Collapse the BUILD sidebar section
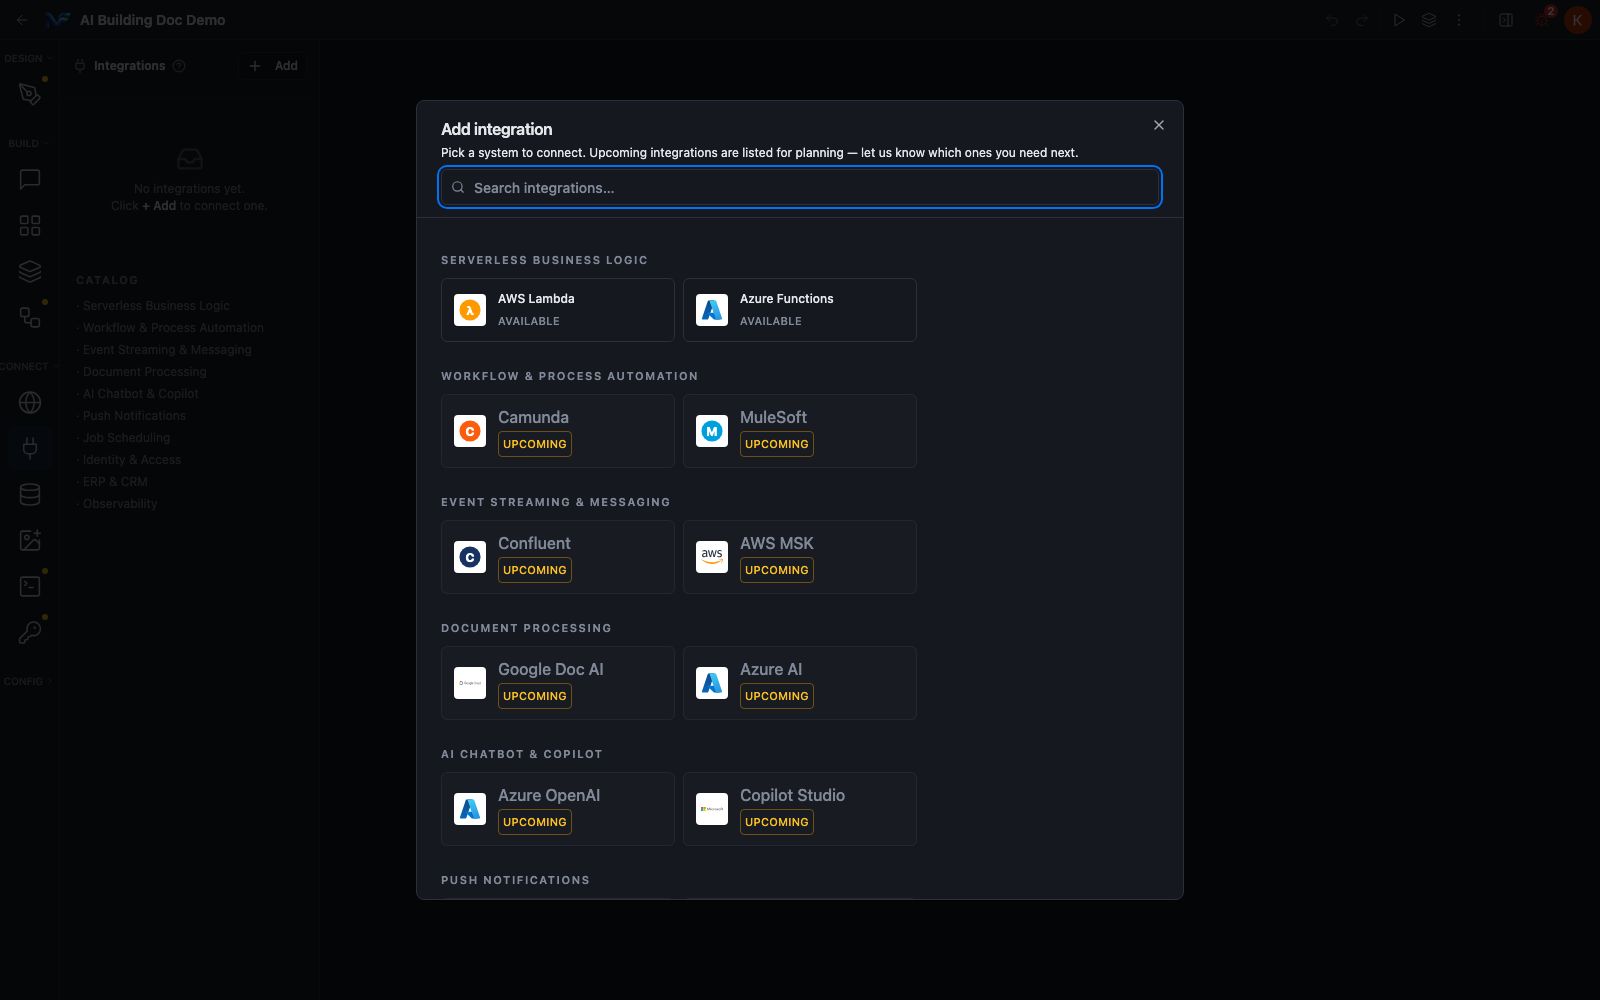The width and height of the screenshot is (1600, 1000). (28, 143)
